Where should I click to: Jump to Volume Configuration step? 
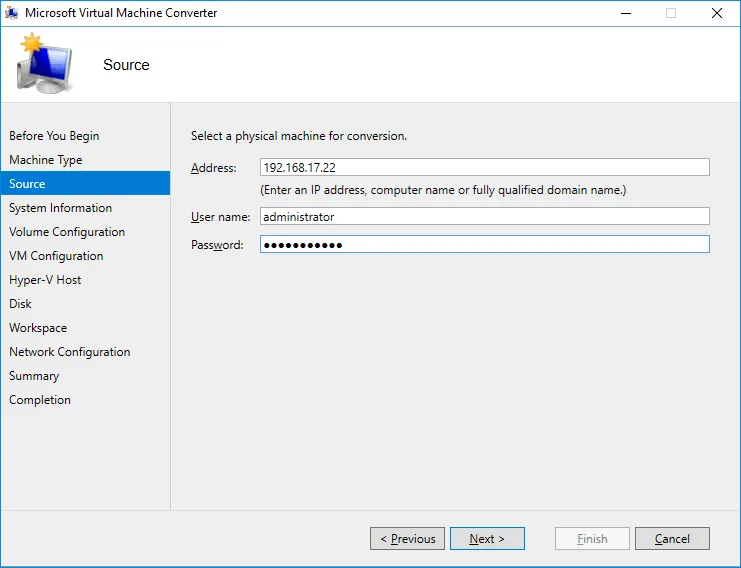coord(67,232)
